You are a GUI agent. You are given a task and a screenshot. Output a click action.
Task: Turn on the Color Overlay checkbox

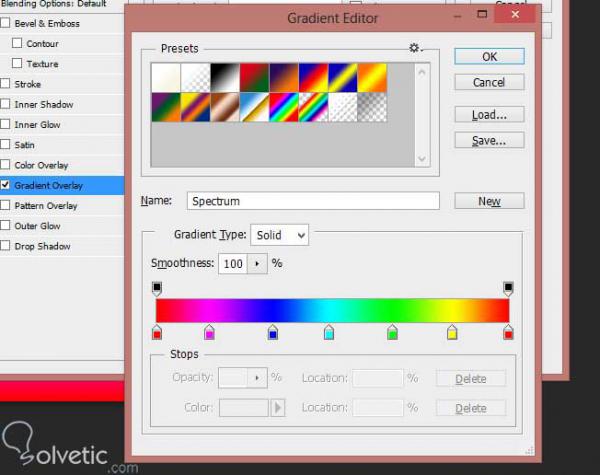click(5, 165)
